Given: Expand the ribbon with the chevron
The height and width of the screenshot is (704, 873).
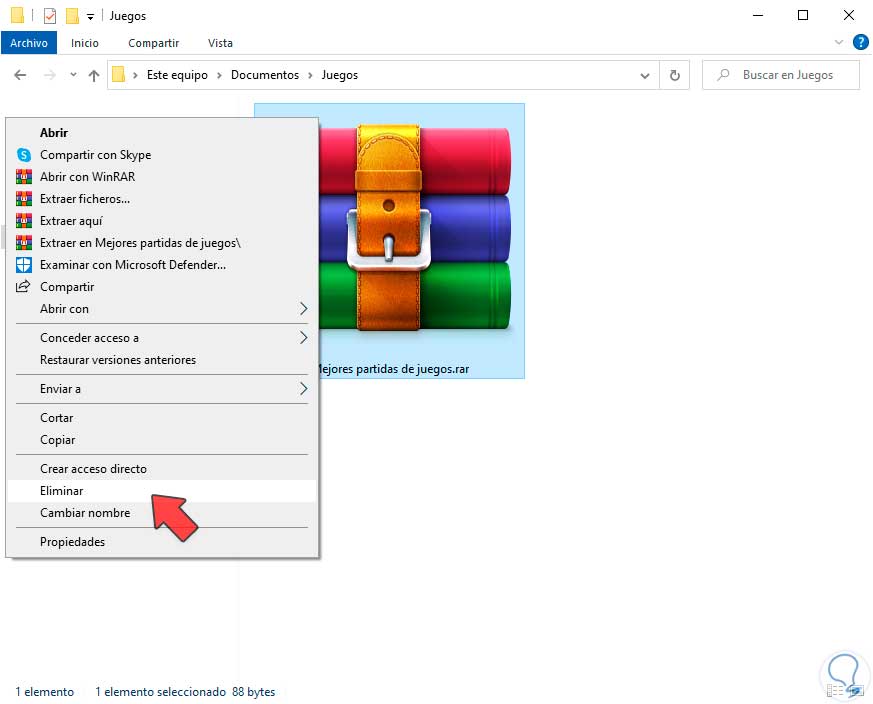Looking at the screenshot, I should (x=838, y=42).
